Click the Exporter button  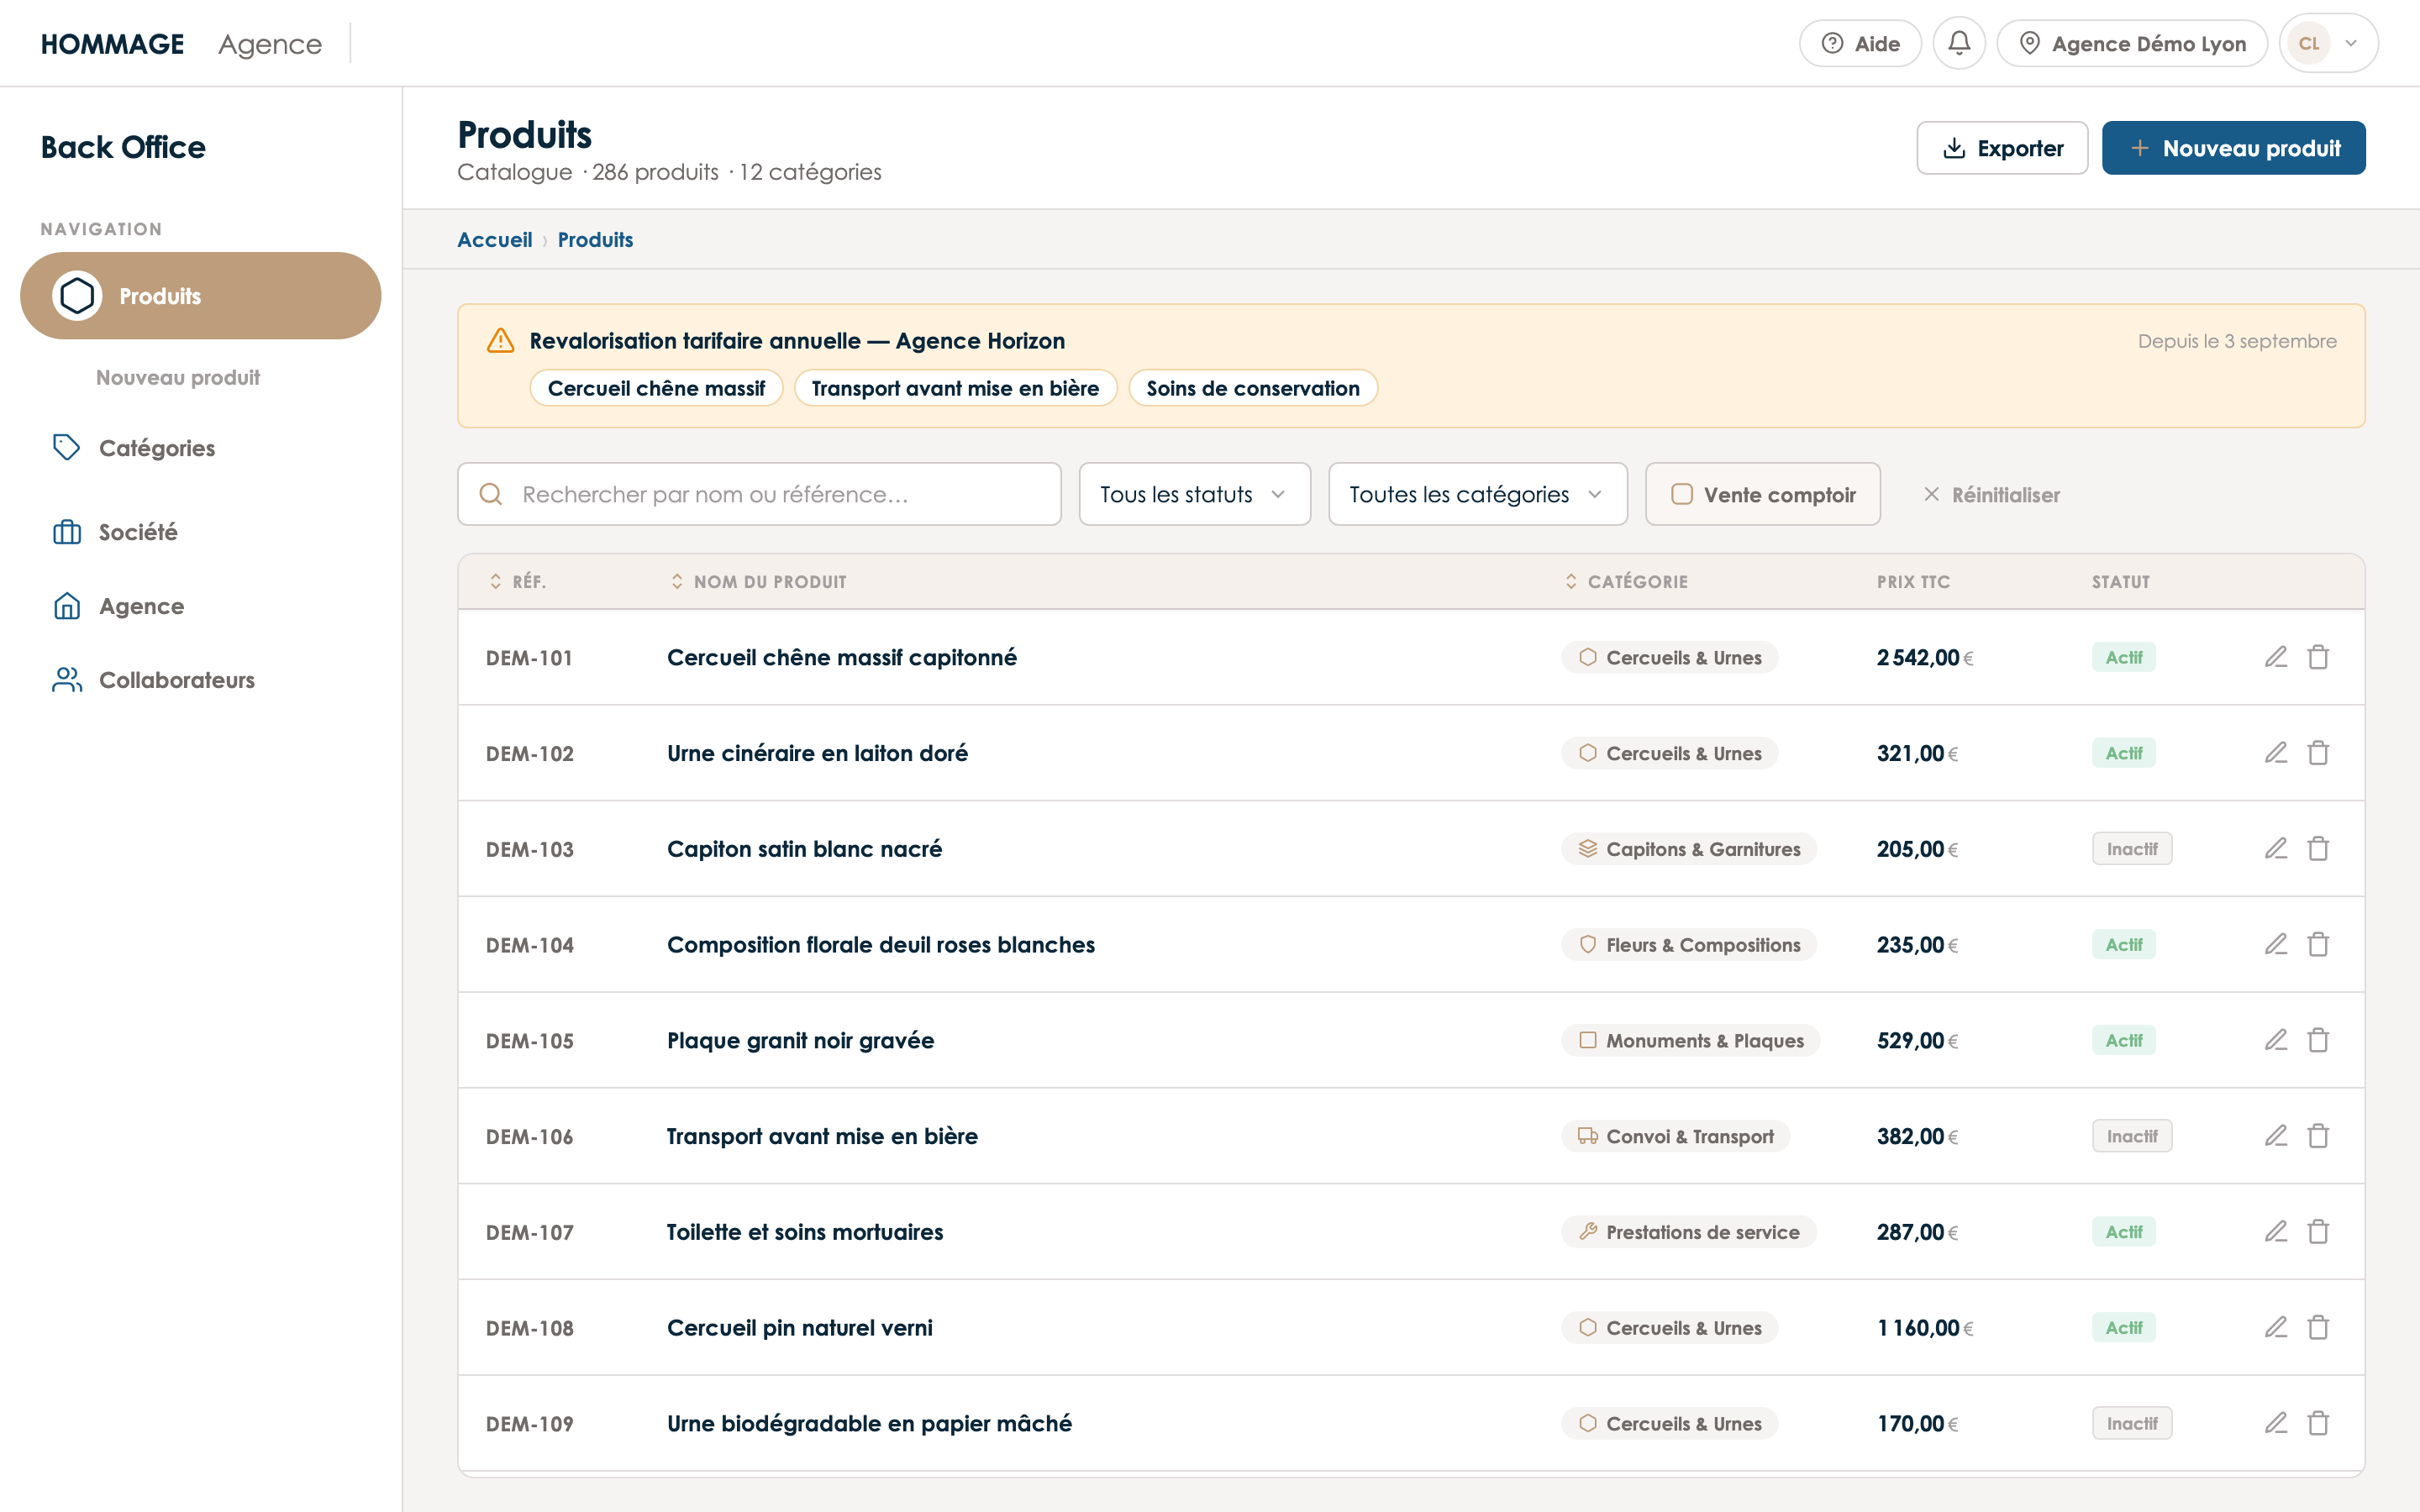(2002, 148)
